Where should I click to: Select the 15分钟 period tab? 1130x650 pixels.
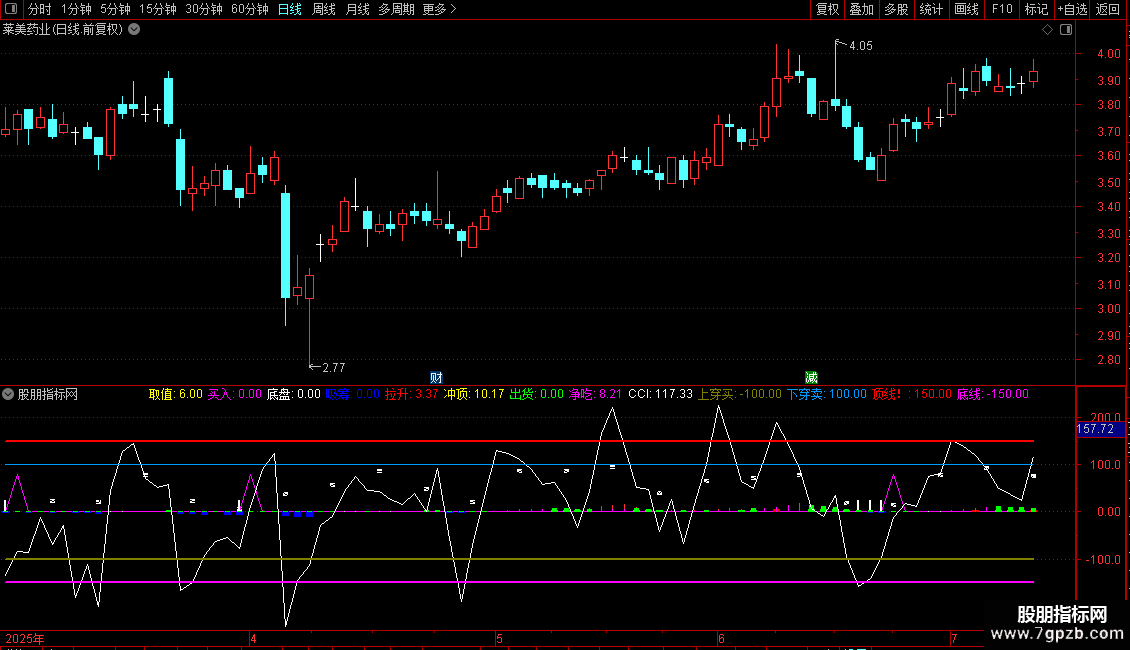coord(157,9)
